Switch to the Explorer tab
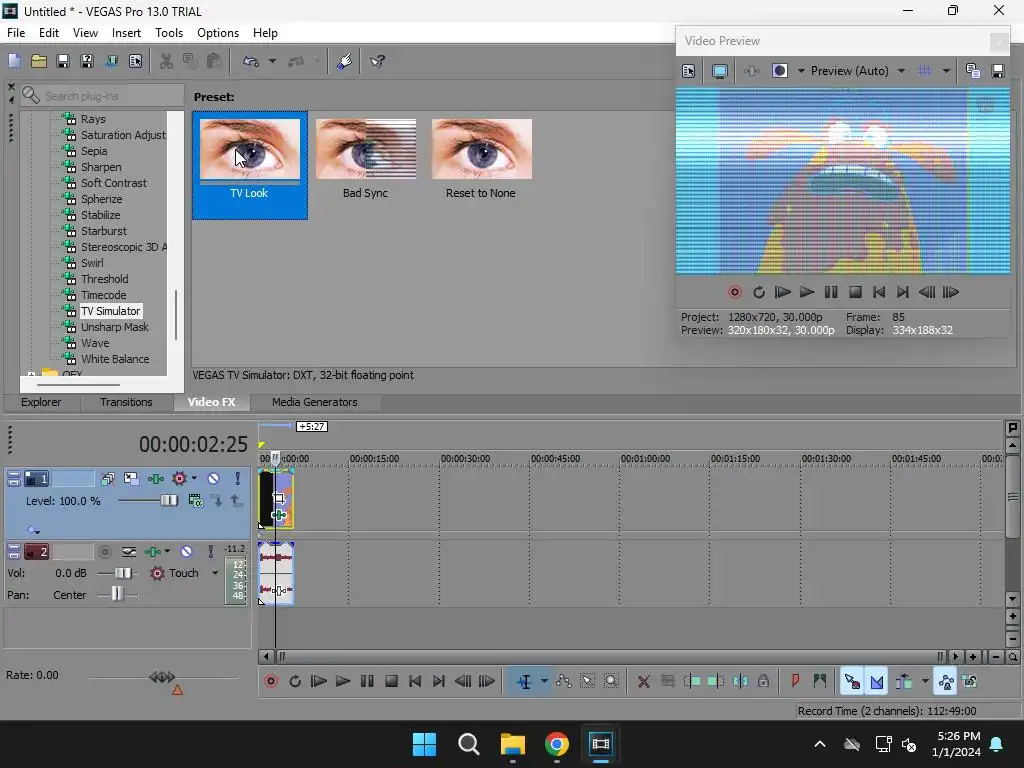The image size is (1024, 768). point(40,402)
